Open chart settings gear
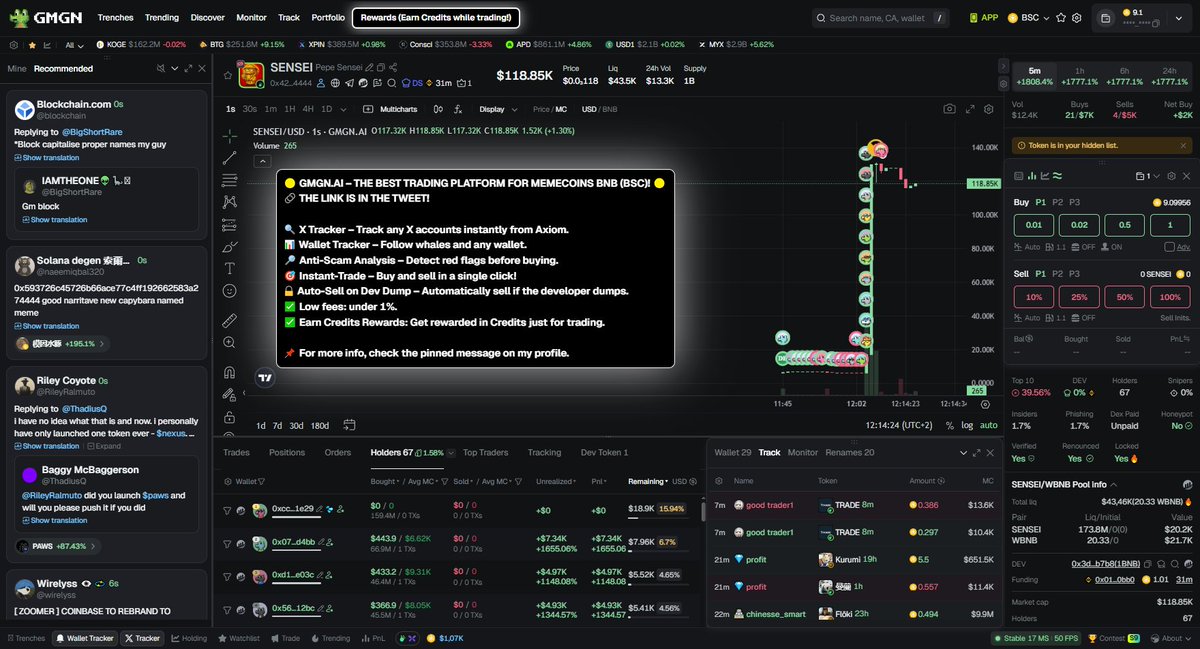 click(989, 109)
